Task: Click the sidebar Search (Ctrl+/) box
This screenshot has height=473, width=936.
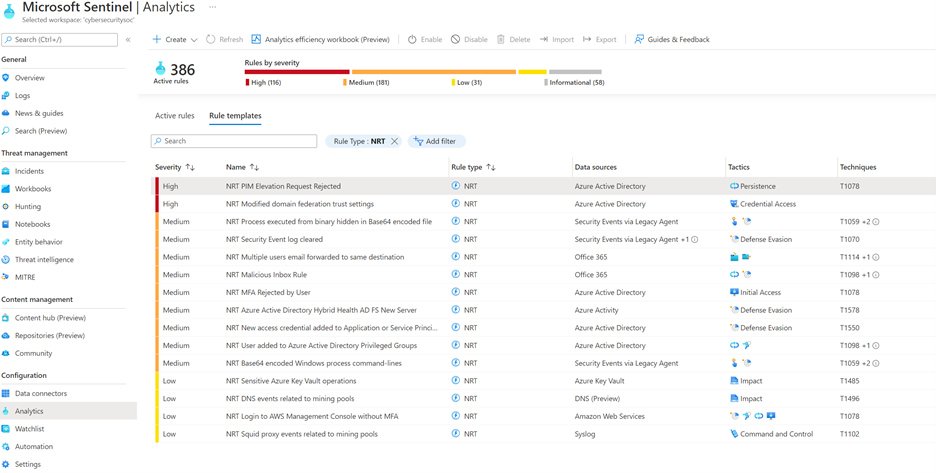Action: tap(60, 39)
